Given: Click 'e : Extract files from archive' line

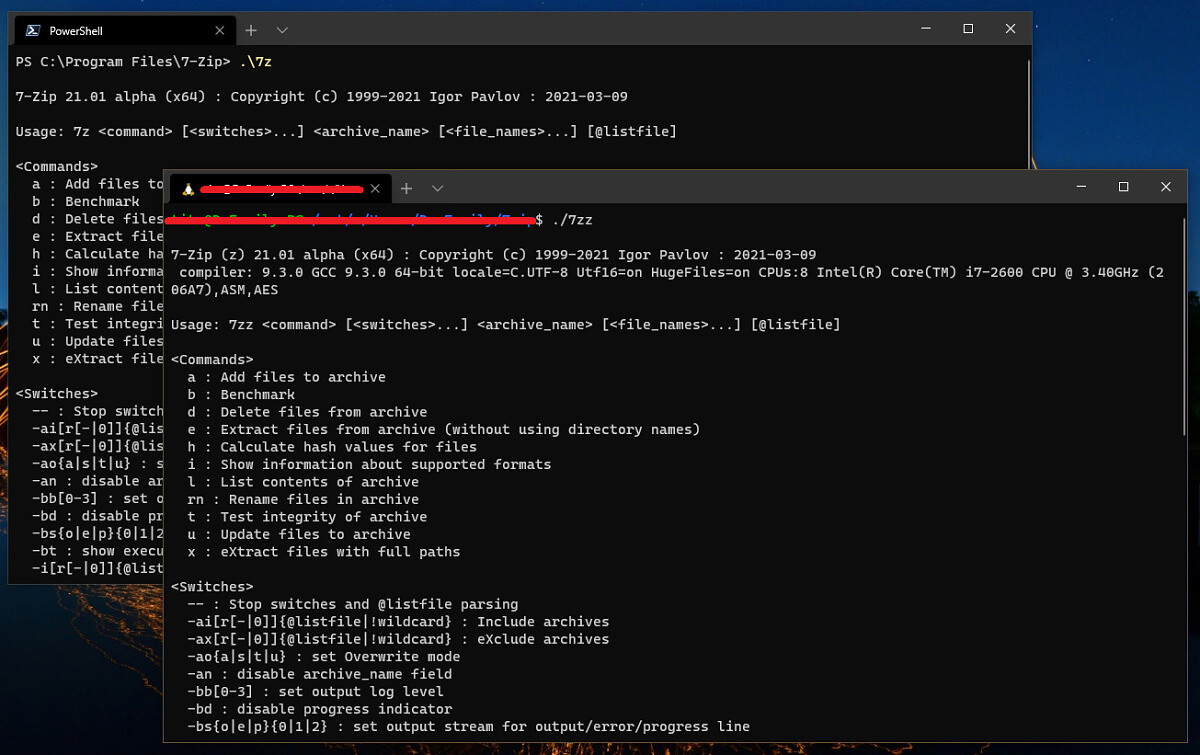Looking at the screenshot, I should pos(444,430).
